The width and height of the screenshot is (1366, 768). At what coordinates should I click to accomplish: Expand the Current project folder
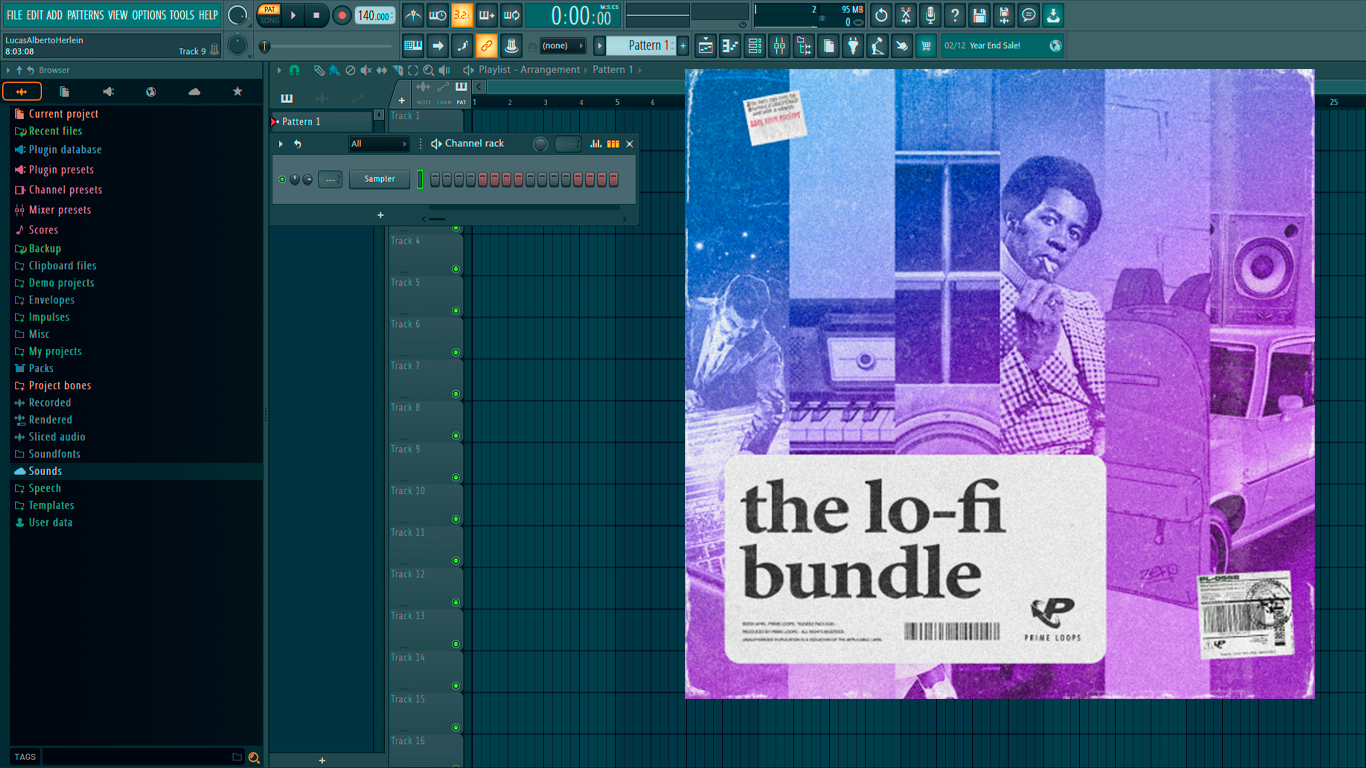point(63,114)
